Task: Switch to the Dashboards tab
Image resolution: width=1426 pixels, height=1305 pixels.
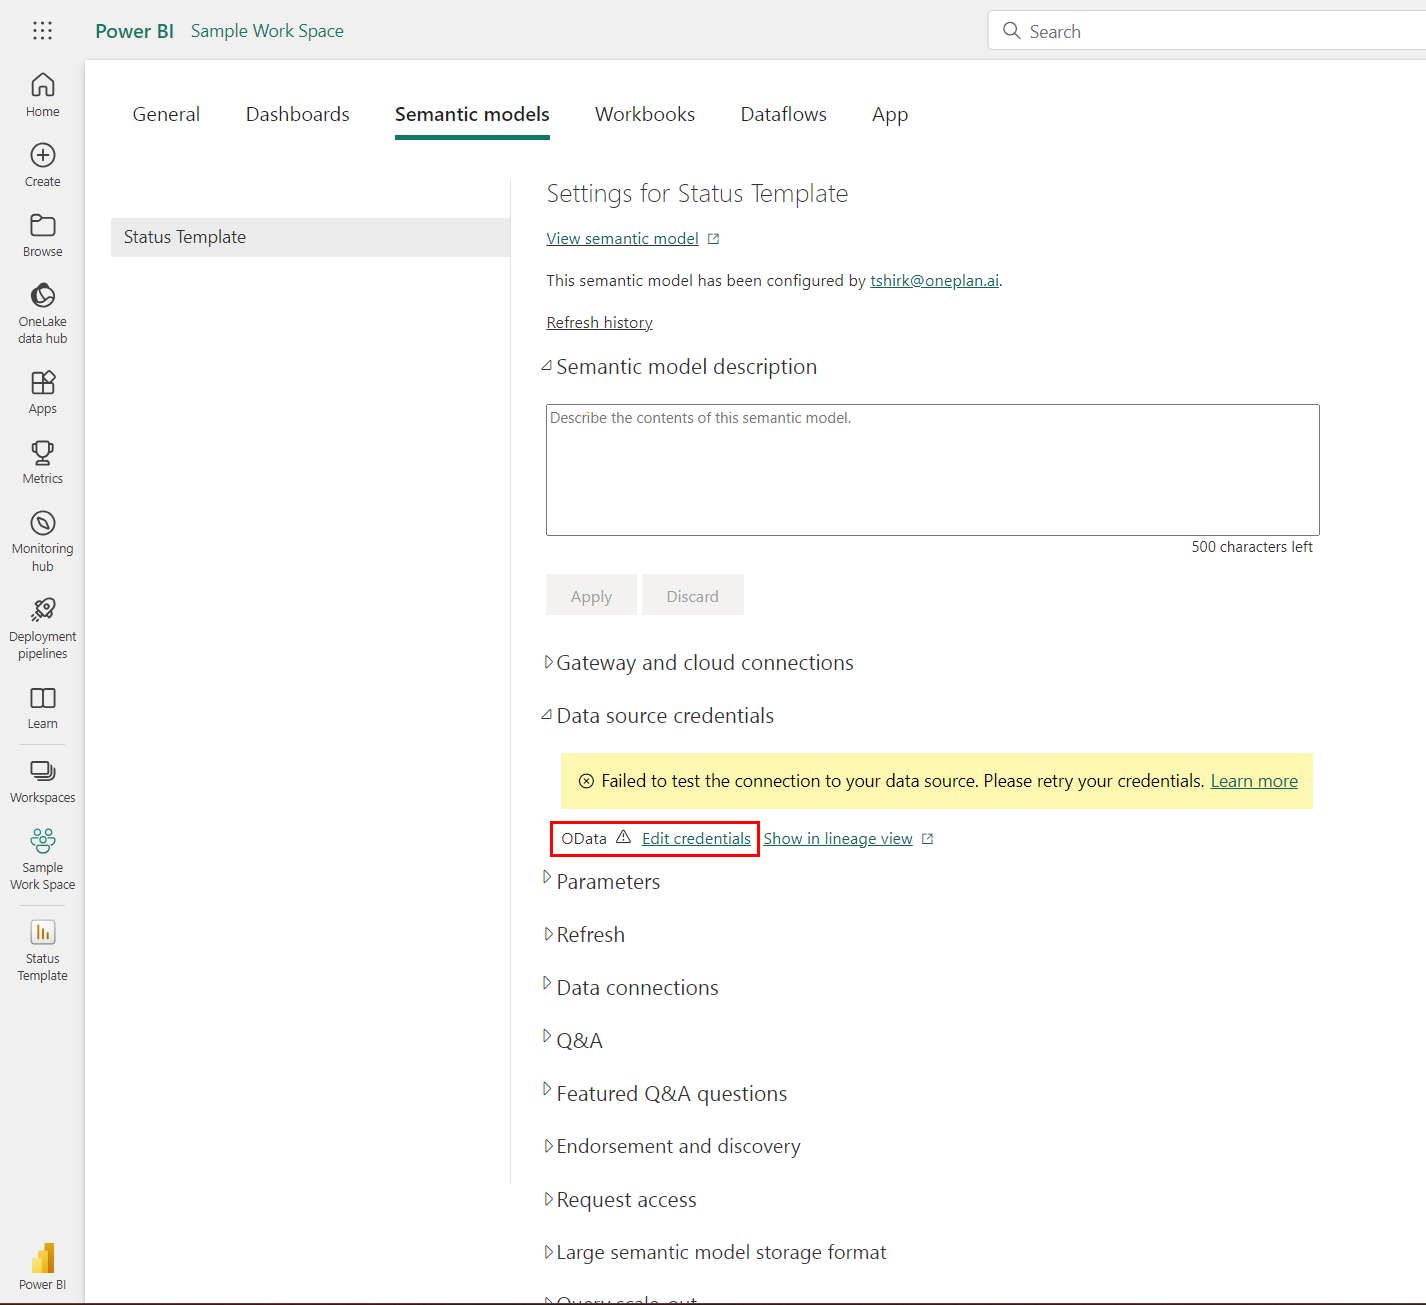Action: (298, 114)
